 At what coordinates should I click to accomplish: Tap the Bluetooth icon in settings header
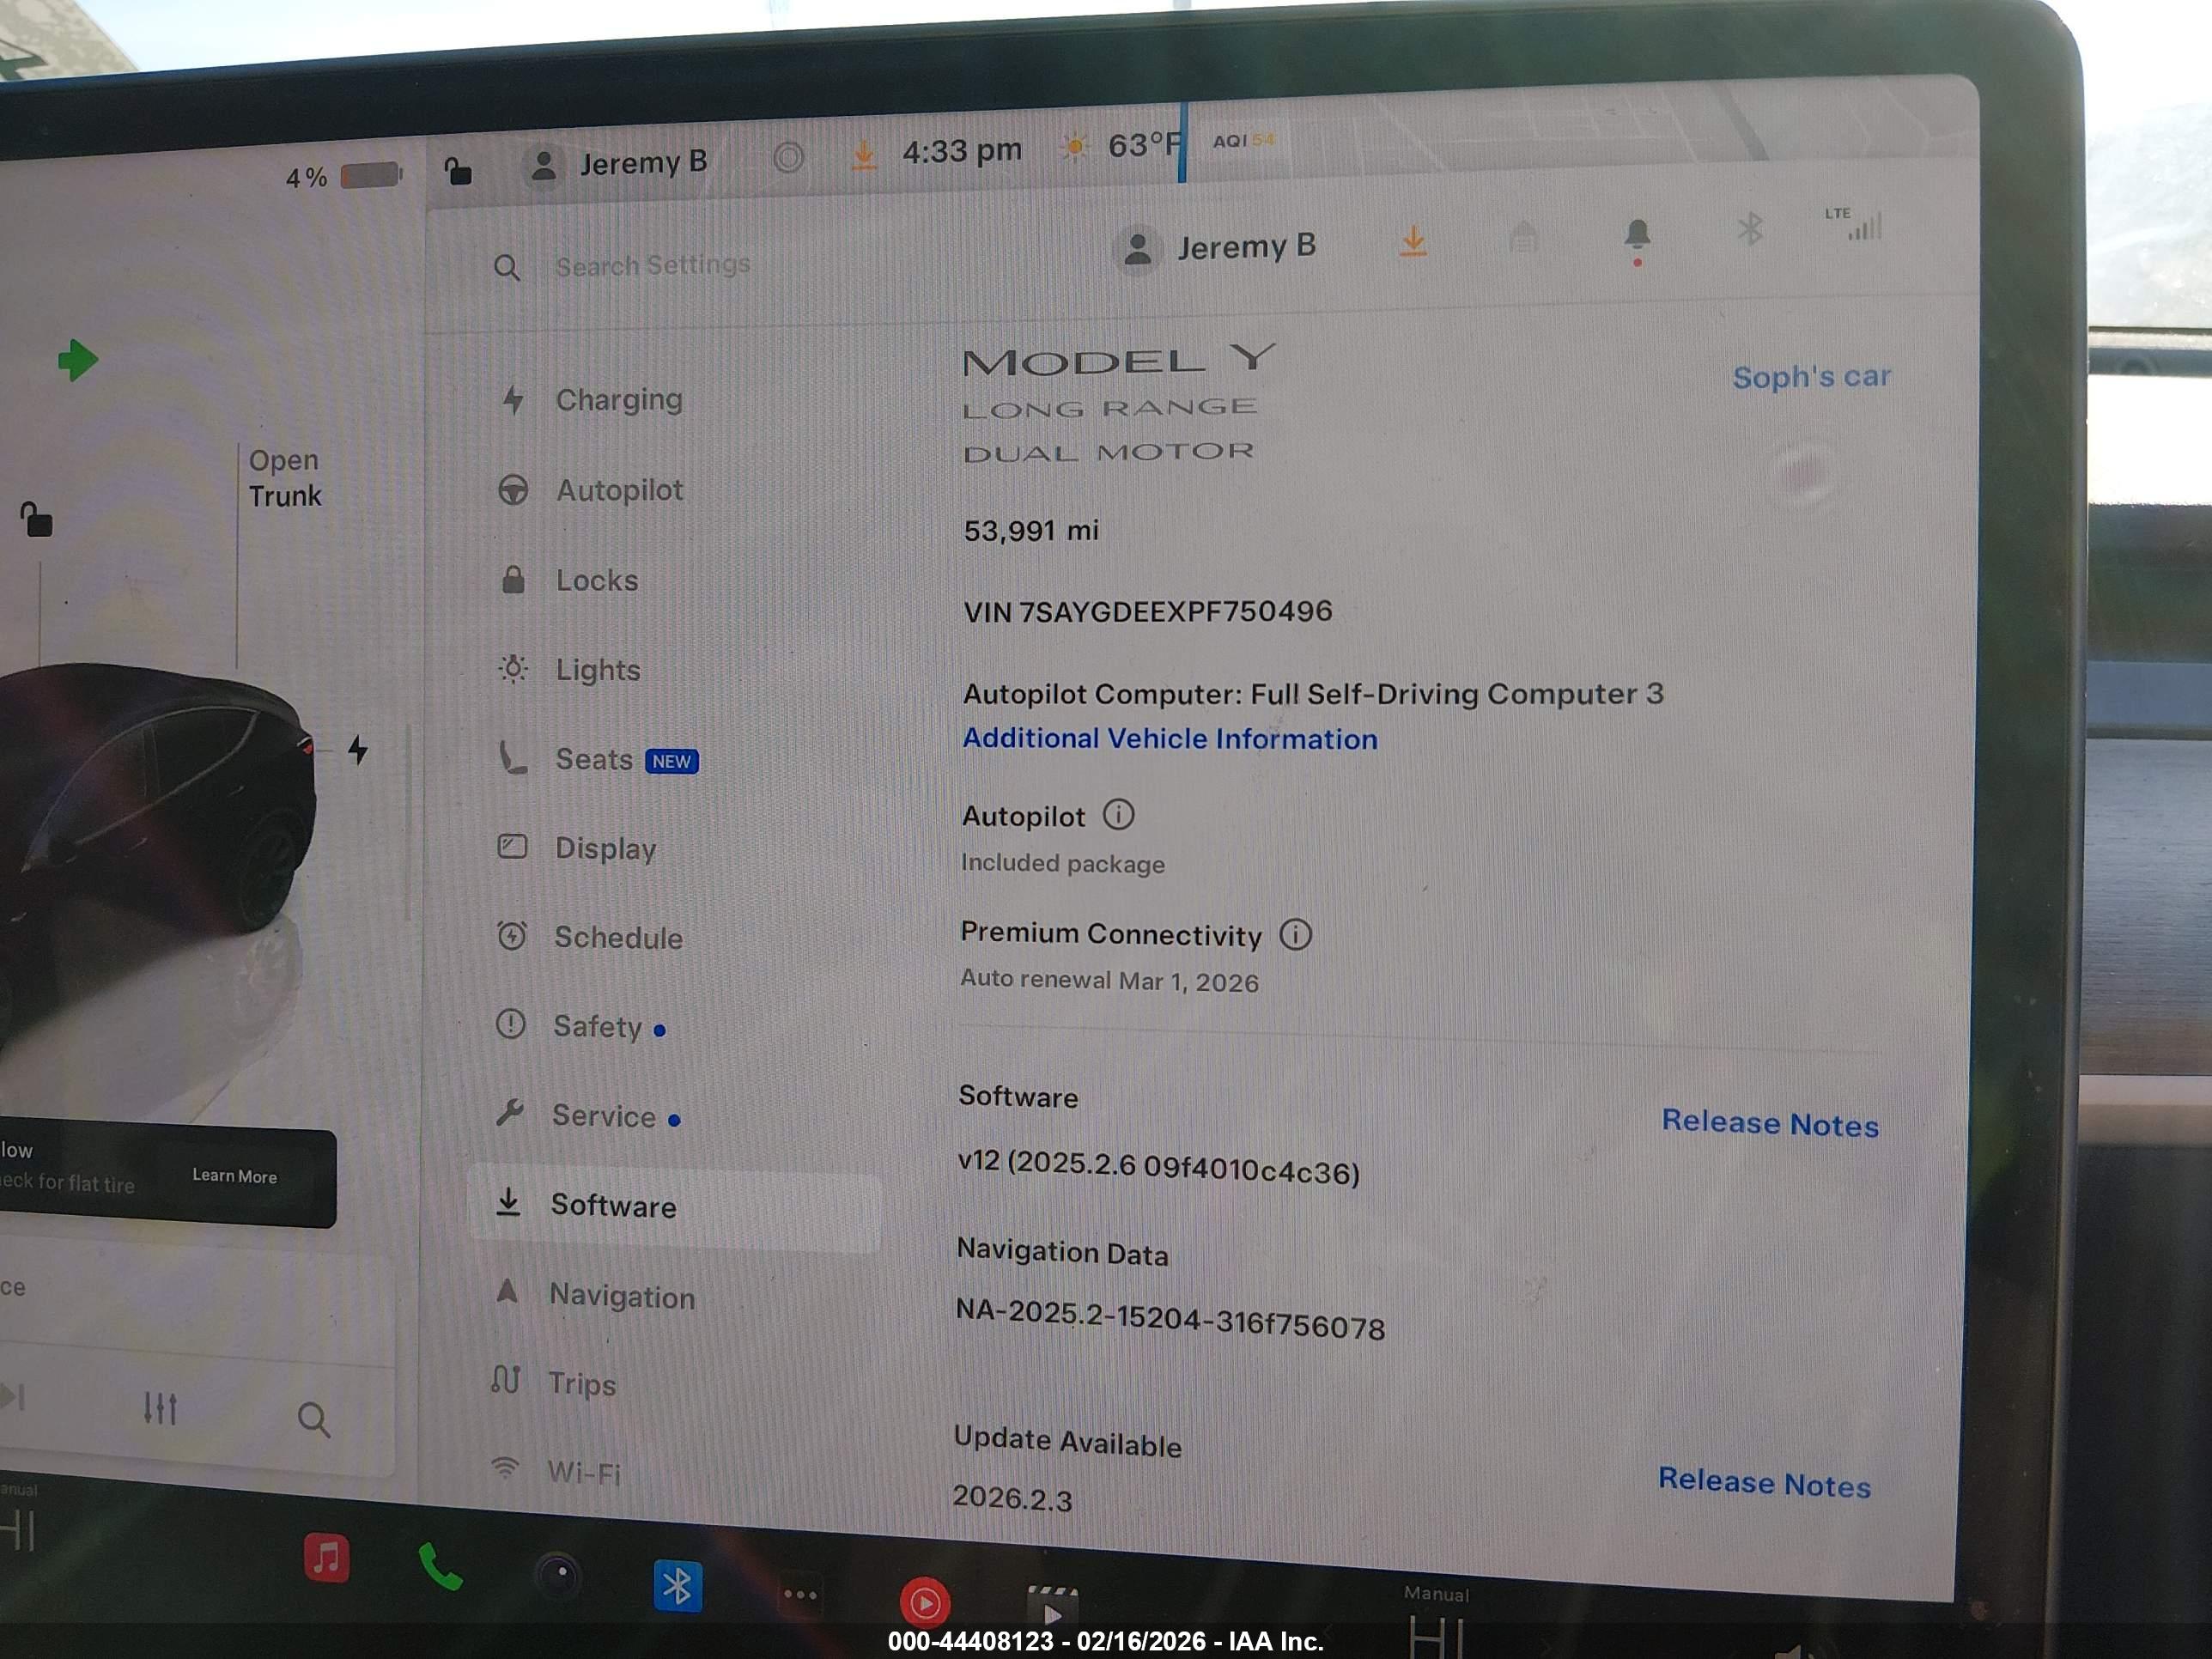click(x=1749, y=231)
